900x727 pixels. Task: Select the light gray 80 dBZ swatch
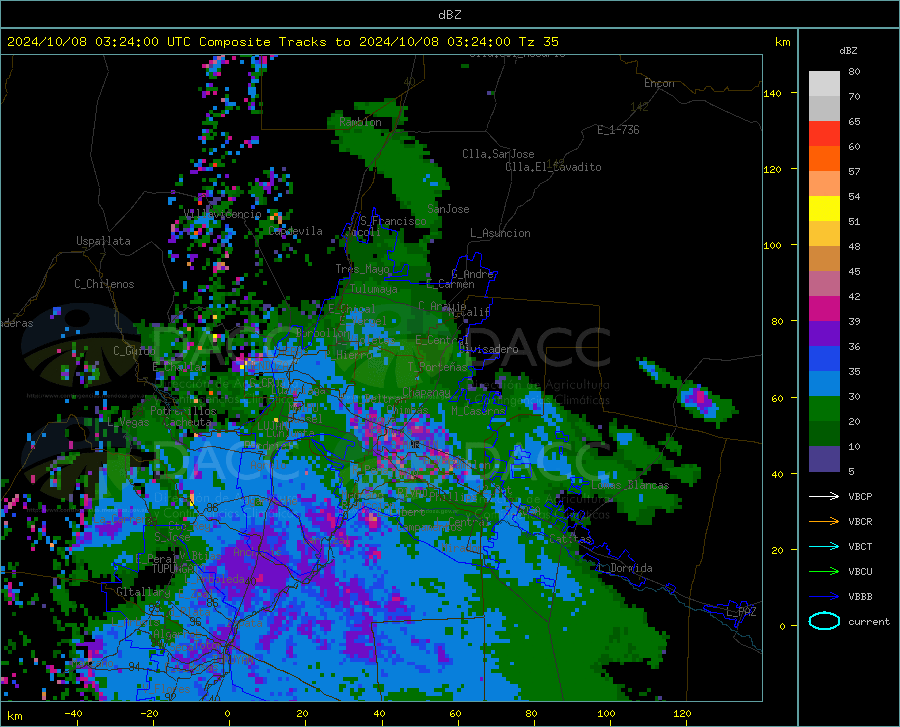[824, 84]
